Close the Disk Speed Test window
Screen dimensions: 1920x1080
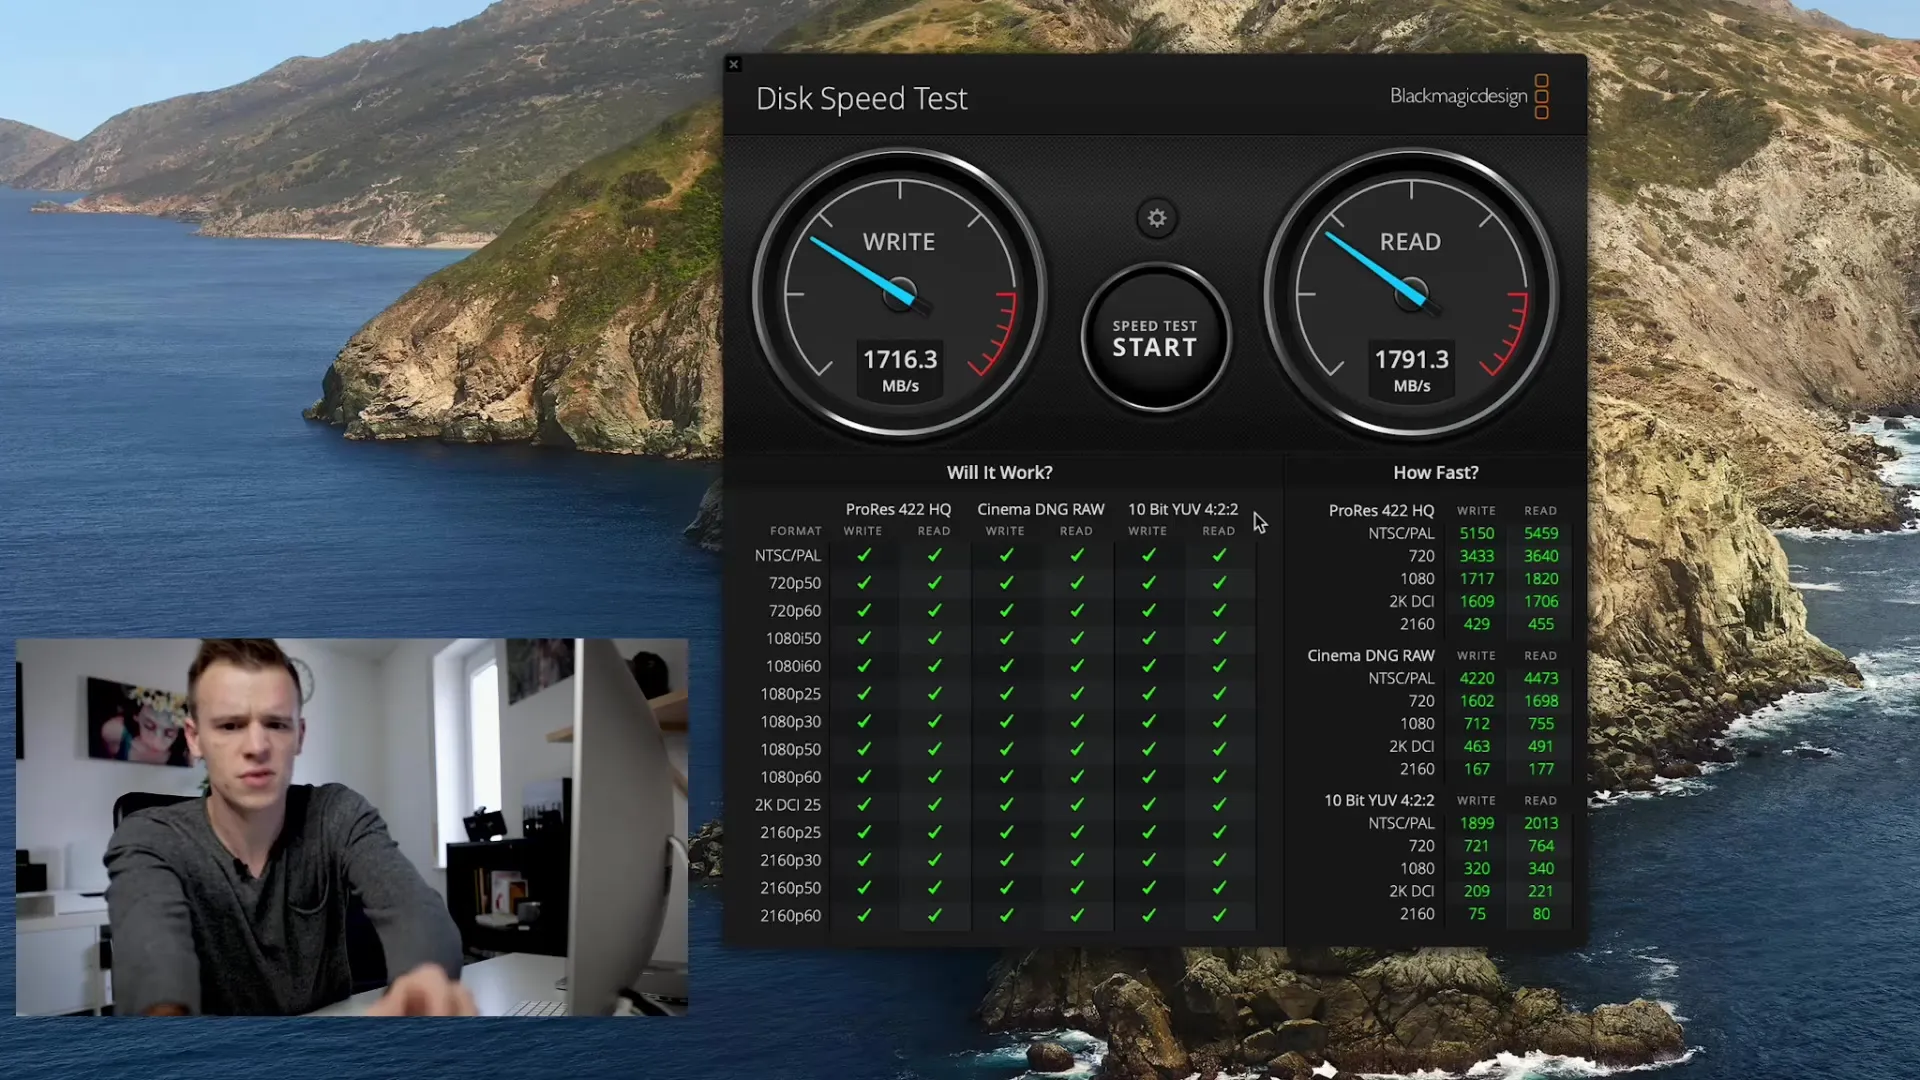pos(733,64)
